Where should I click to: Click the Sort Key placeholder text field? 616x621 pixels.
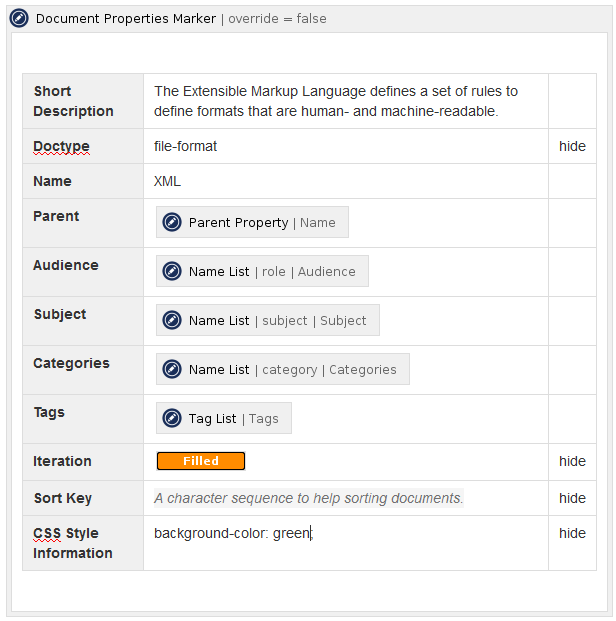pos(308,498)
